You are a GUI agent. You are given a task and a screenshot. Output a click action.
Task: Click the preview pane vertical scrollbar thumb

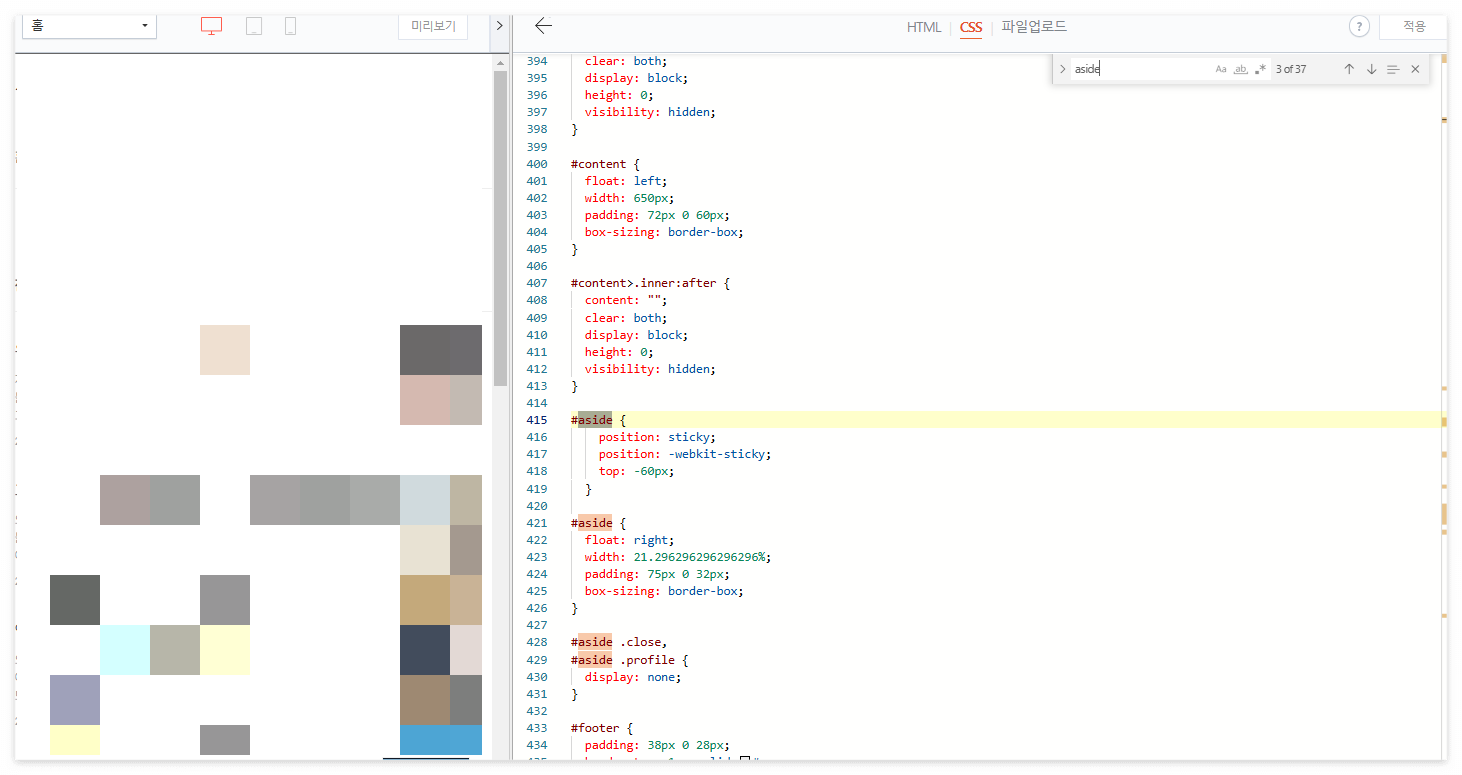point(501,228)
